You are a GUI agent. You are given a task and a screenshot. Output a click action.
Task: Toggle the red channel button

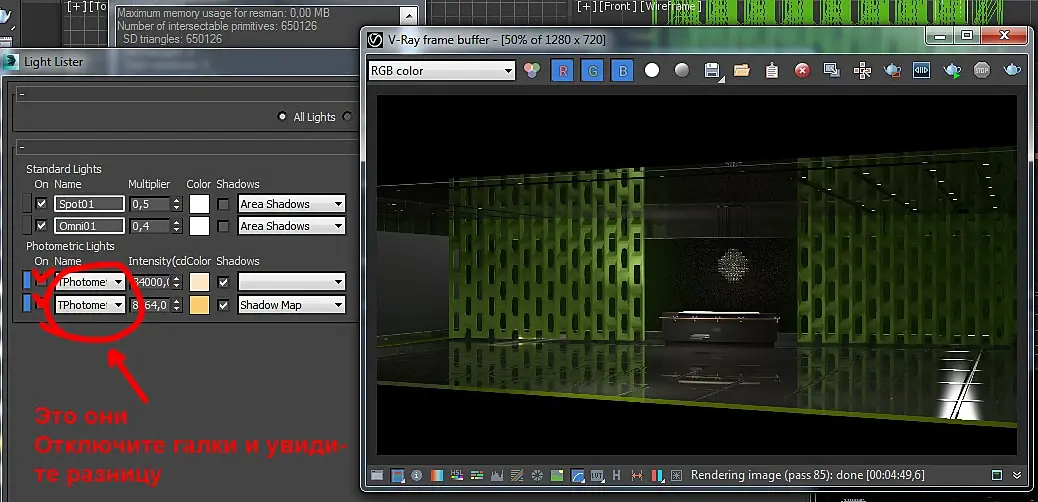562,71
